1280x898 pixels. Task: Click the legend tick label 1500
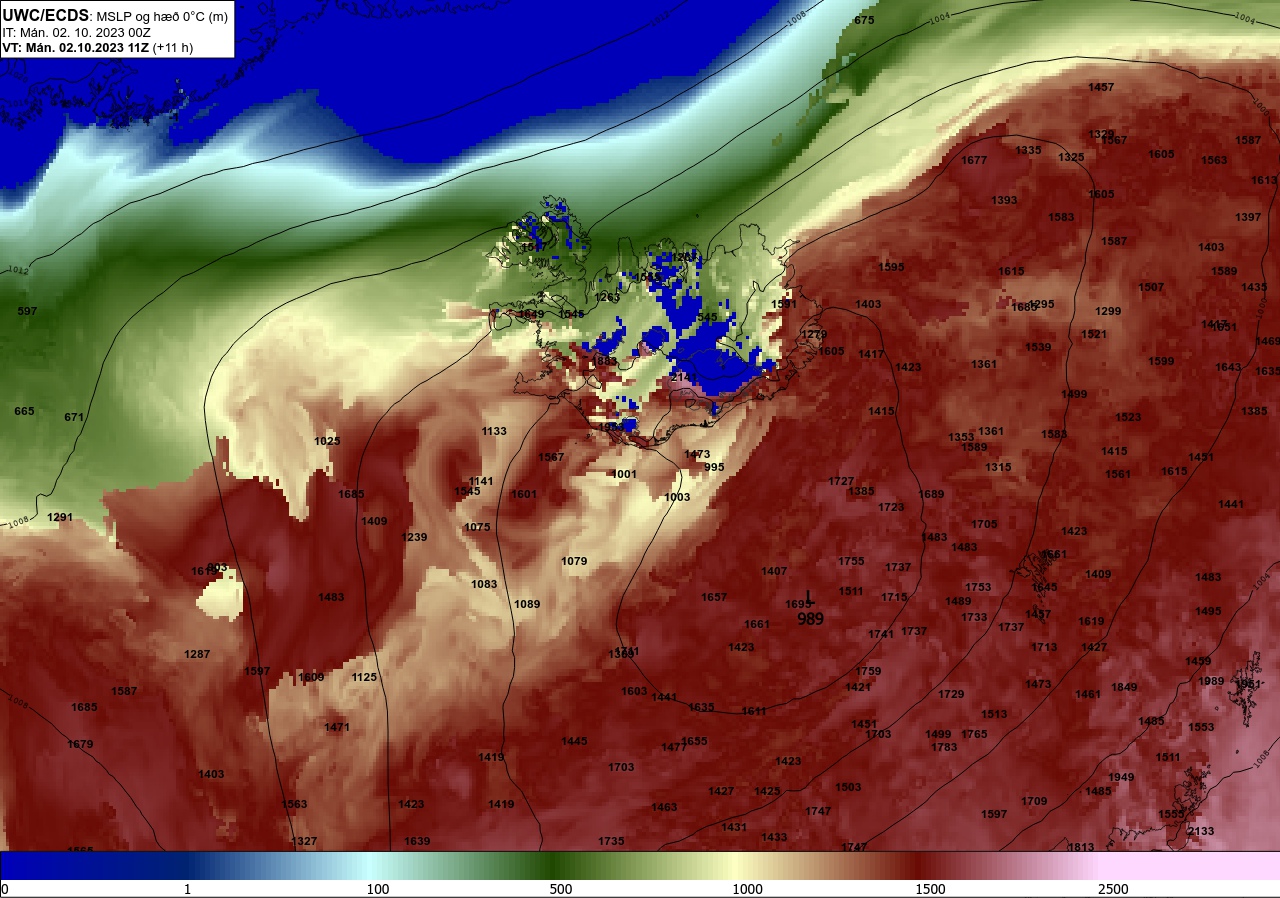[930, 889]
